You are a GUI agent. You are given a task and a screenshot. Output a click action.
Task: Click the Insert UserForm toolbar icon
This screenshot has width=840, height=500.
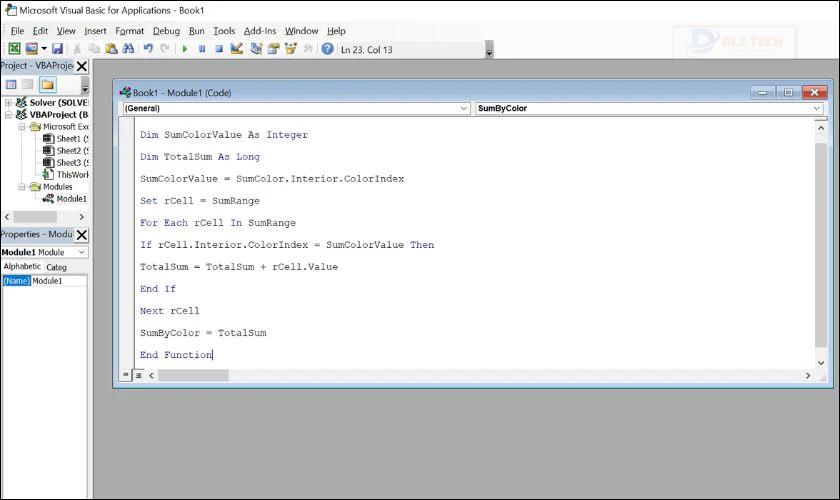[32, 49]
